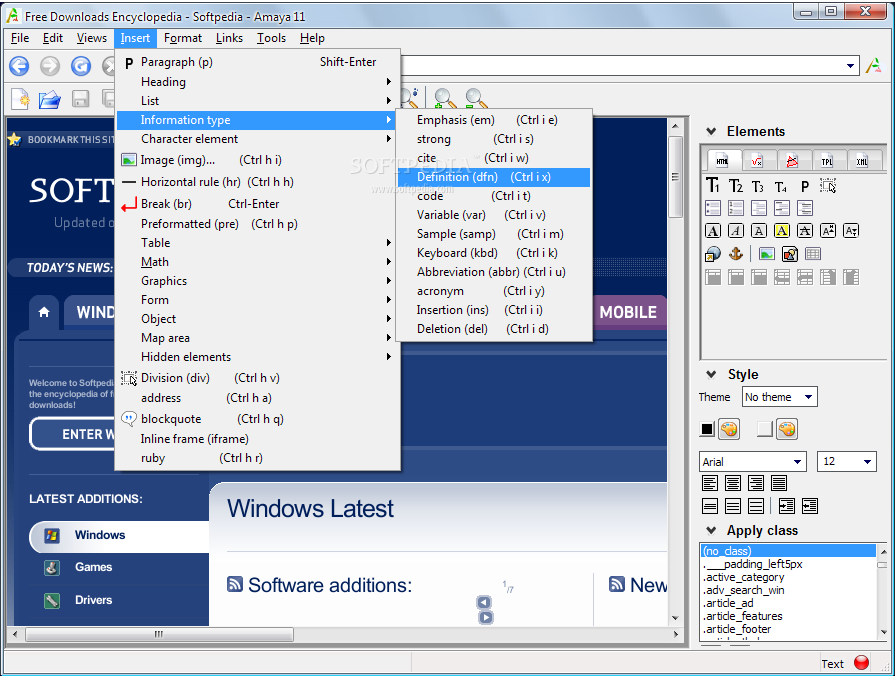Click the Reload page icon
Screen dimensions: 895x676
[x=80, y=66]
